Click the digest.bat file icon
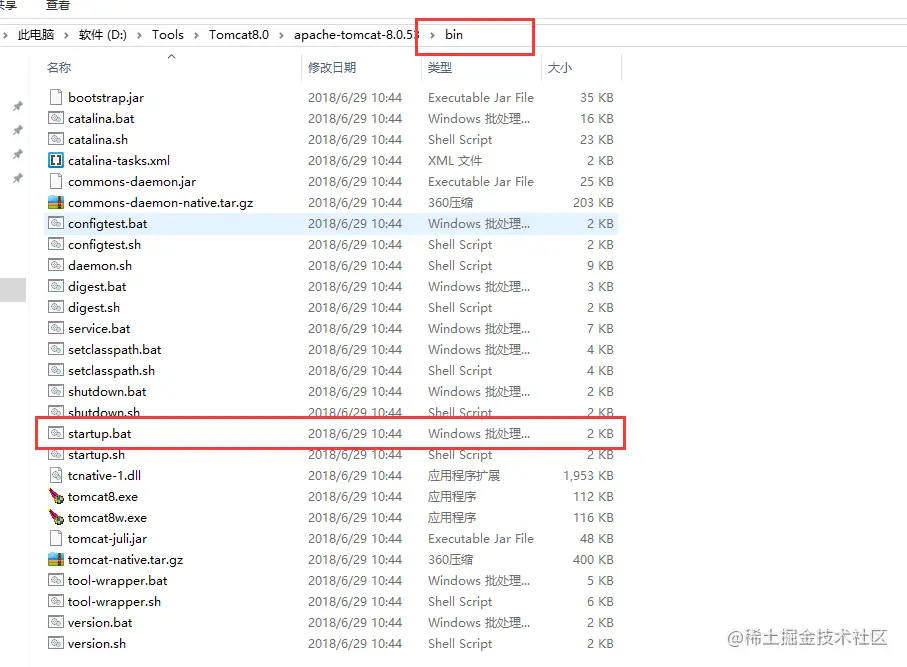The height and width of the screenshot is (667, 907). tap(56, 286)
